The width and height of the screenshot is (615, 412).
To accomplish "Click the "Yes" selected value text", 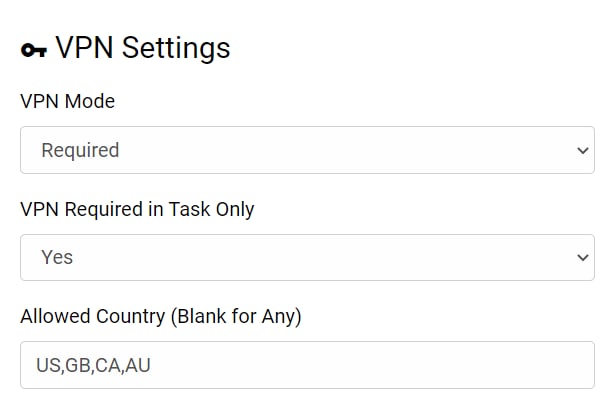I will 57,257.
